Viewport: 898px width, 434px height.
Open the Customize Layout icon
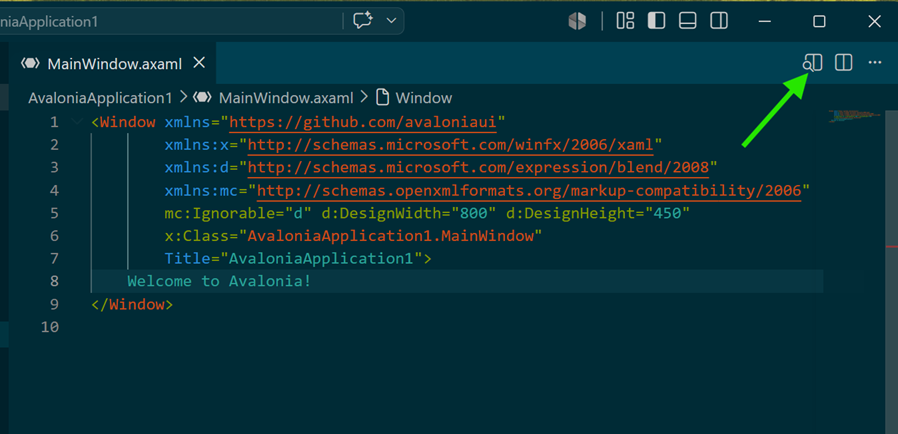(625, 21)
